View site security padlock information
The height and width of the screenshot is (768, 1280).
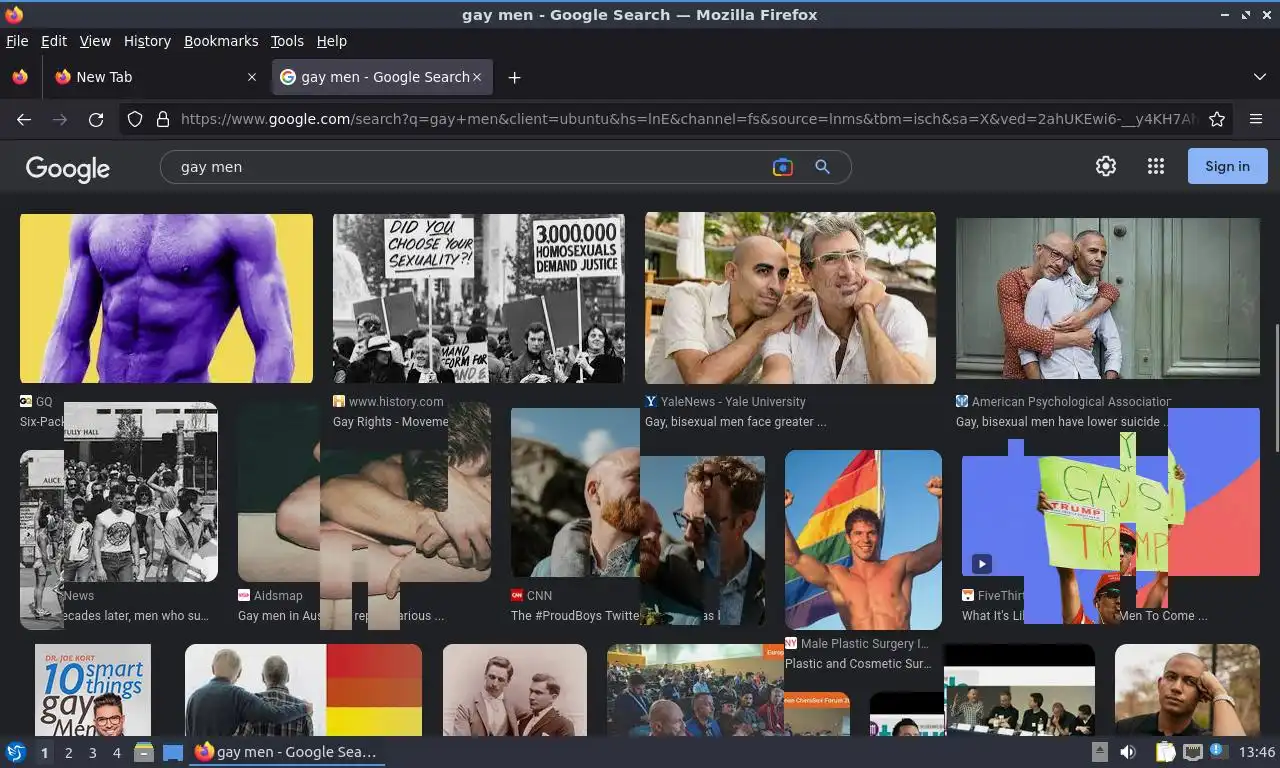pos(163,119)
